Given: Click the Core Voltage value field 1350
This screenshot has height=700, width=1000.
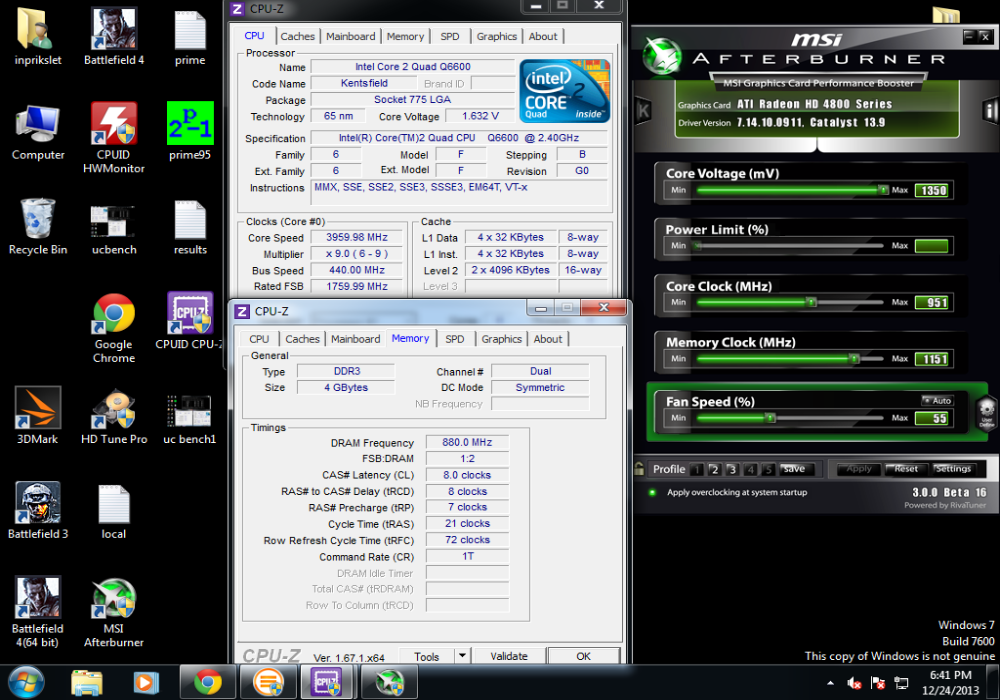Looking at the screenshot, I should tap(932, 190).
